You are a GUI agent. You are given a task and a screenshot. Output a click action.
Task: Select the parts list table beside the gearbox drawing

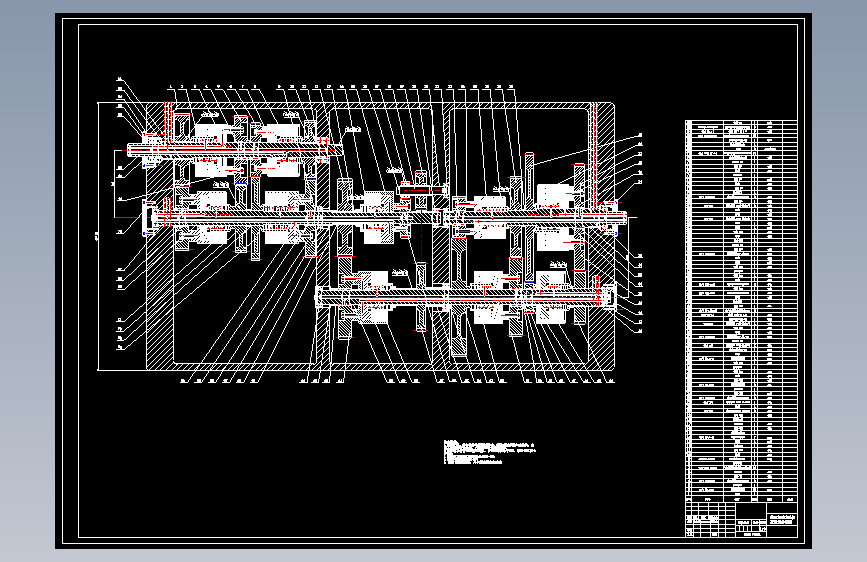tap(741, 311)
